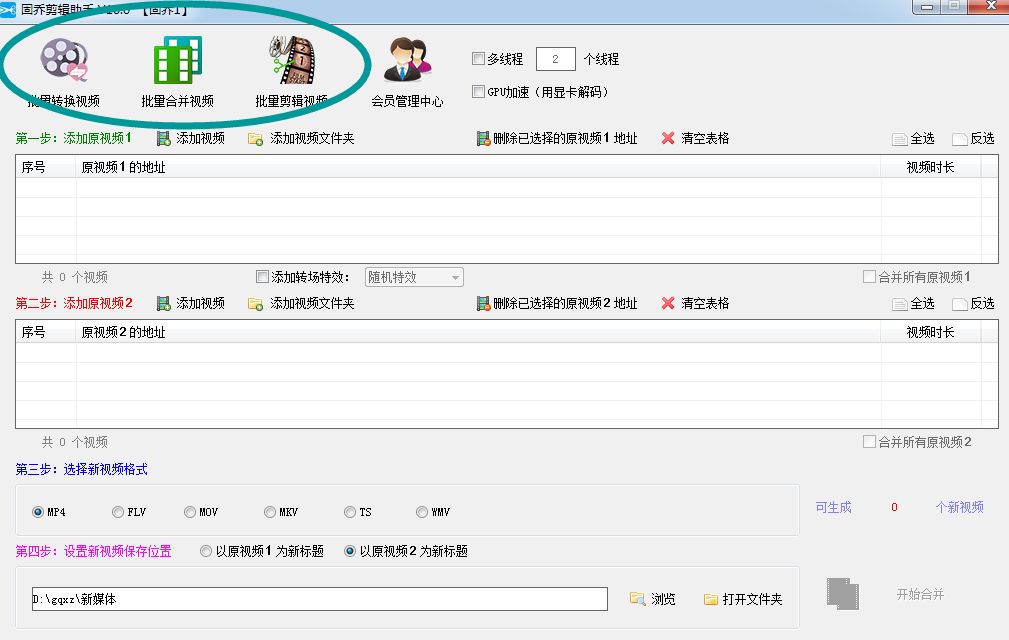Check 添加转场特效 option
The width and height of the screenshot is (1009, 640).
tap(263, 276)
